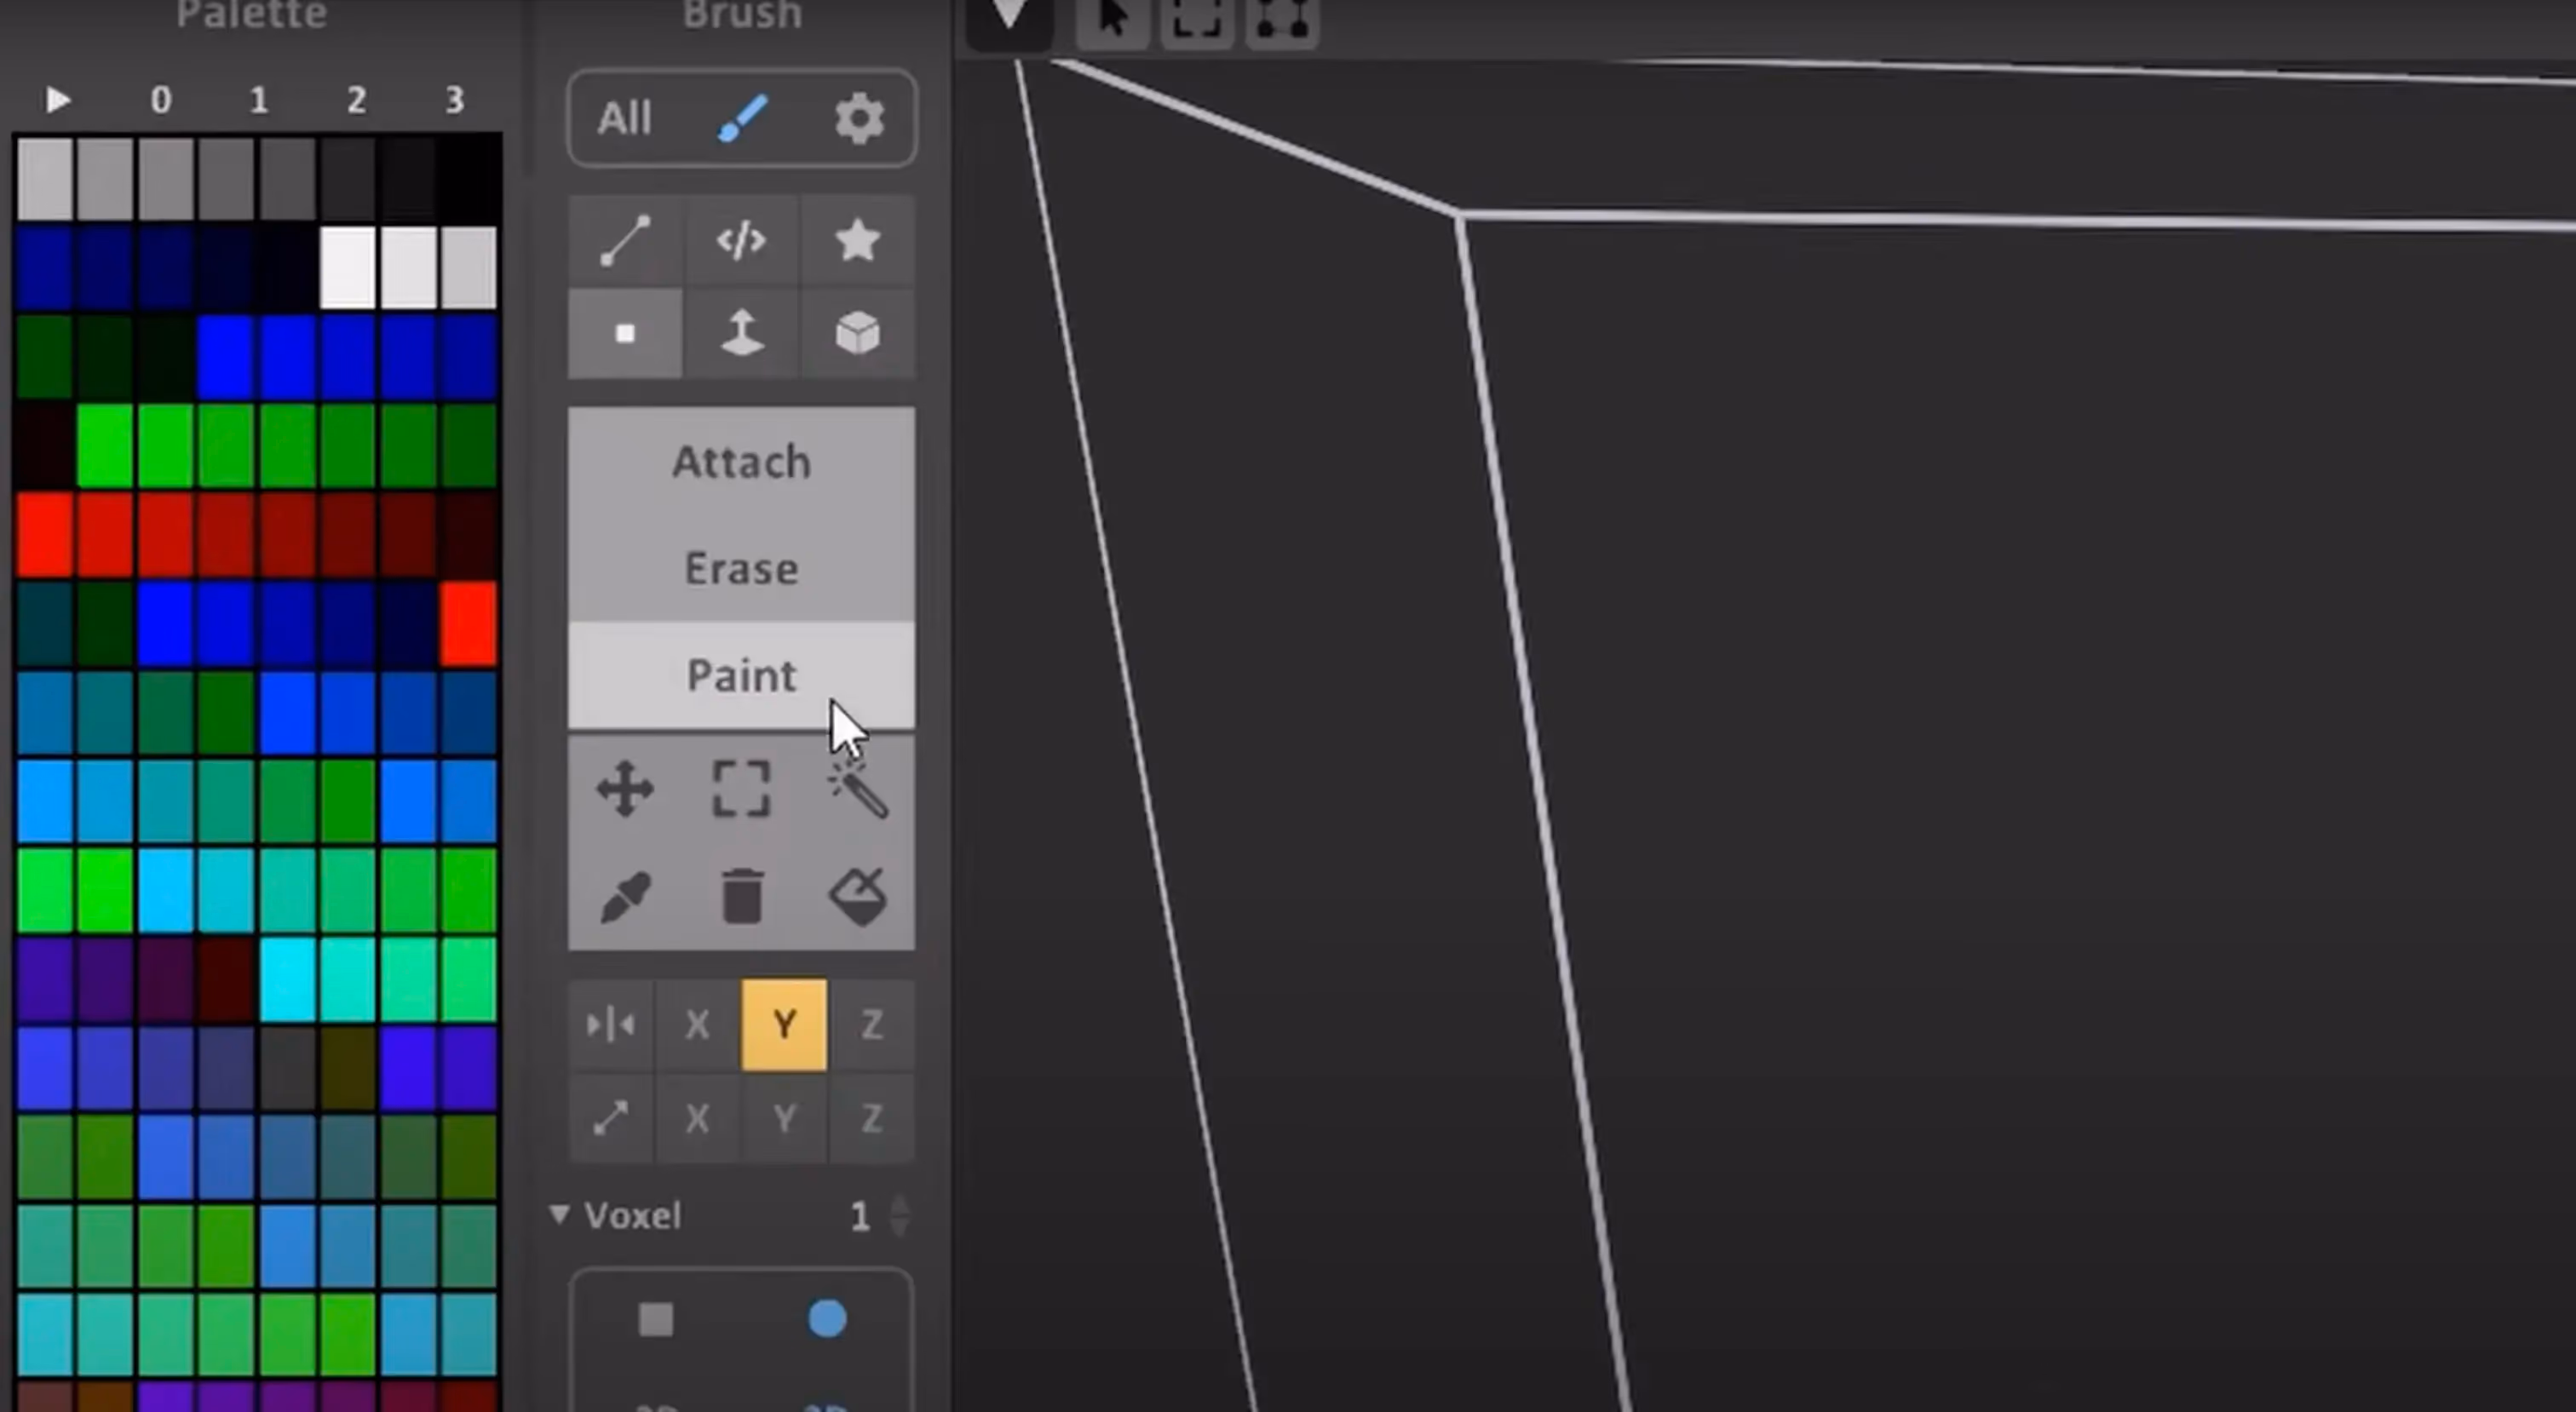The width and height of the screenshot is (2576, 1412).
Task: Select the Line brush mode icon
Action: tap(626, 241)
